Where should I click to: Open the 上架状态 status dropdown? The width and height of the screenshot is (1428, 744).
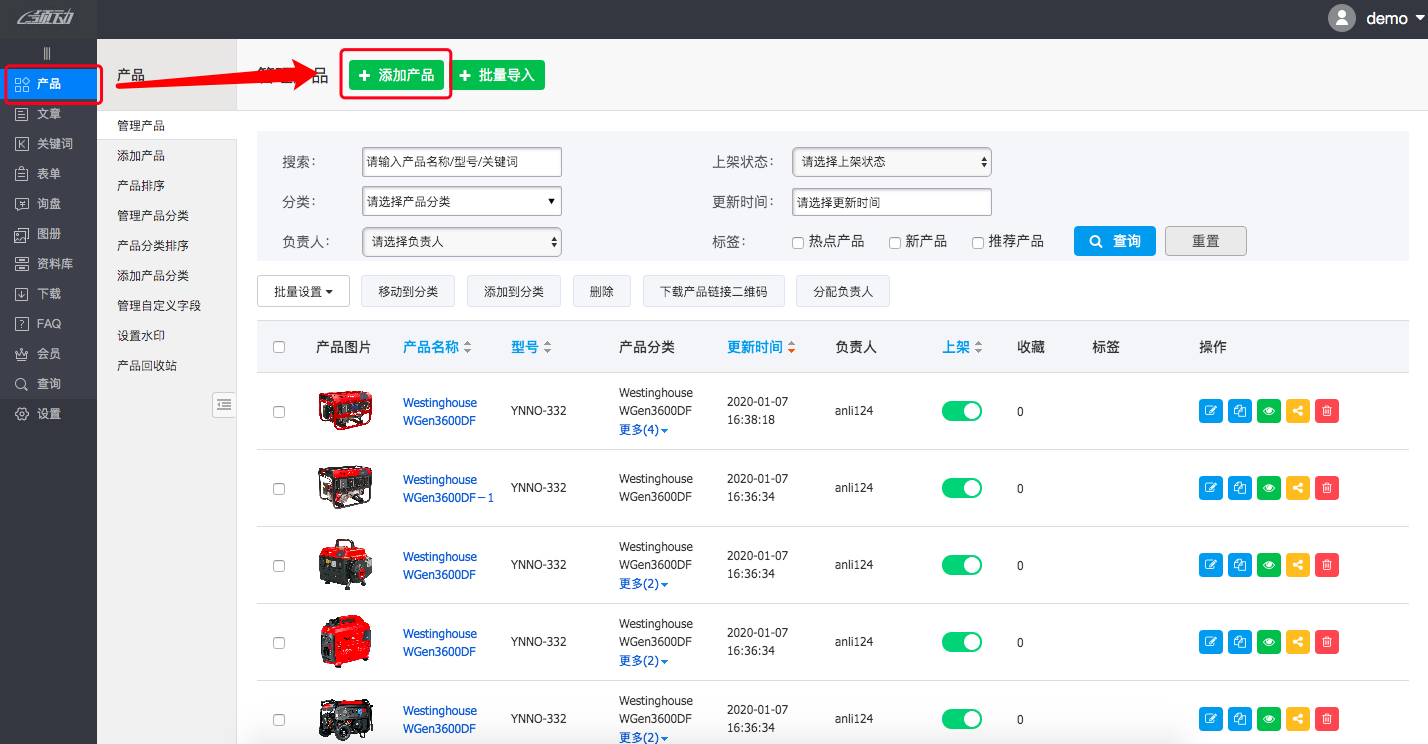(x=891, y=161)
